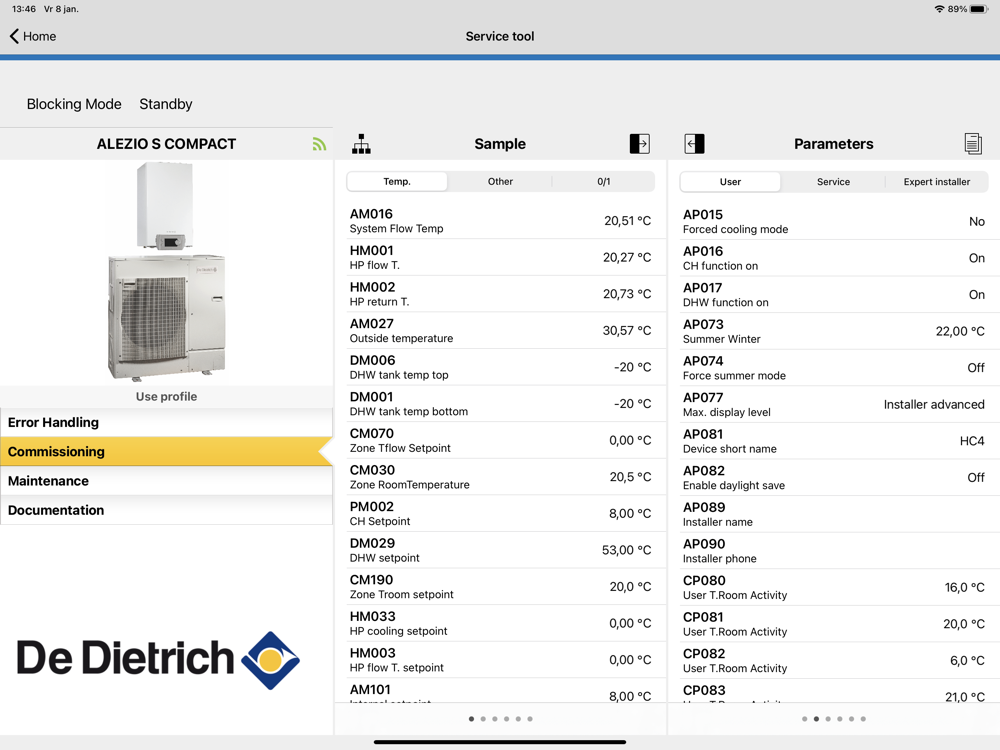
Task: Select the Temp. tab in Sample
Action: [x=397, y=182]
